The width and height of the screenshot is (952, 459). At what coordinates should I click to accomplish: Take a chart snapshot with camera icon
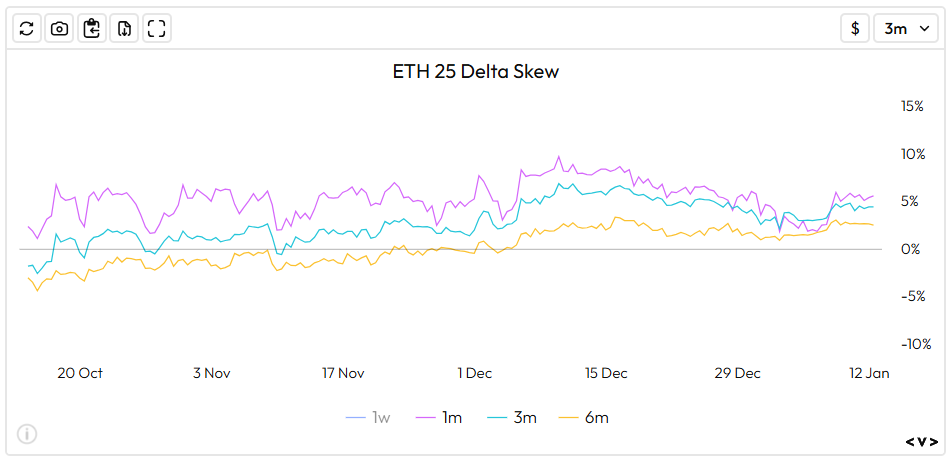(x=59, y=28)
